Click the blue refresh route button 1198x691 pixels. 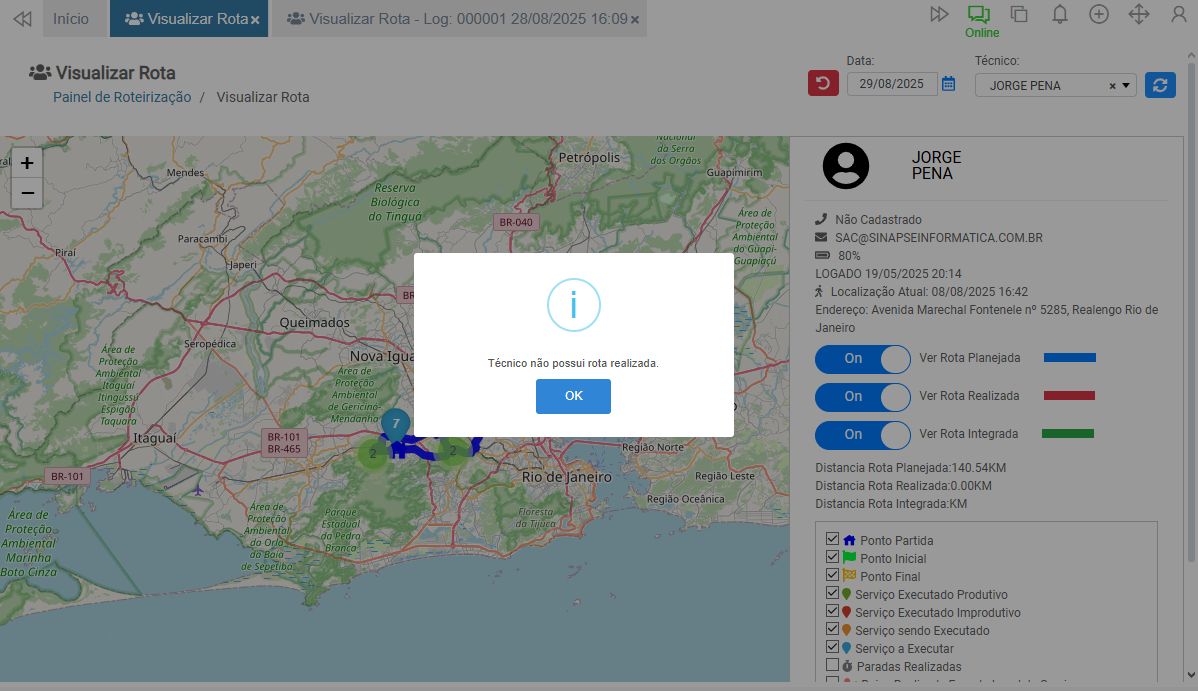pos(1160,85)
